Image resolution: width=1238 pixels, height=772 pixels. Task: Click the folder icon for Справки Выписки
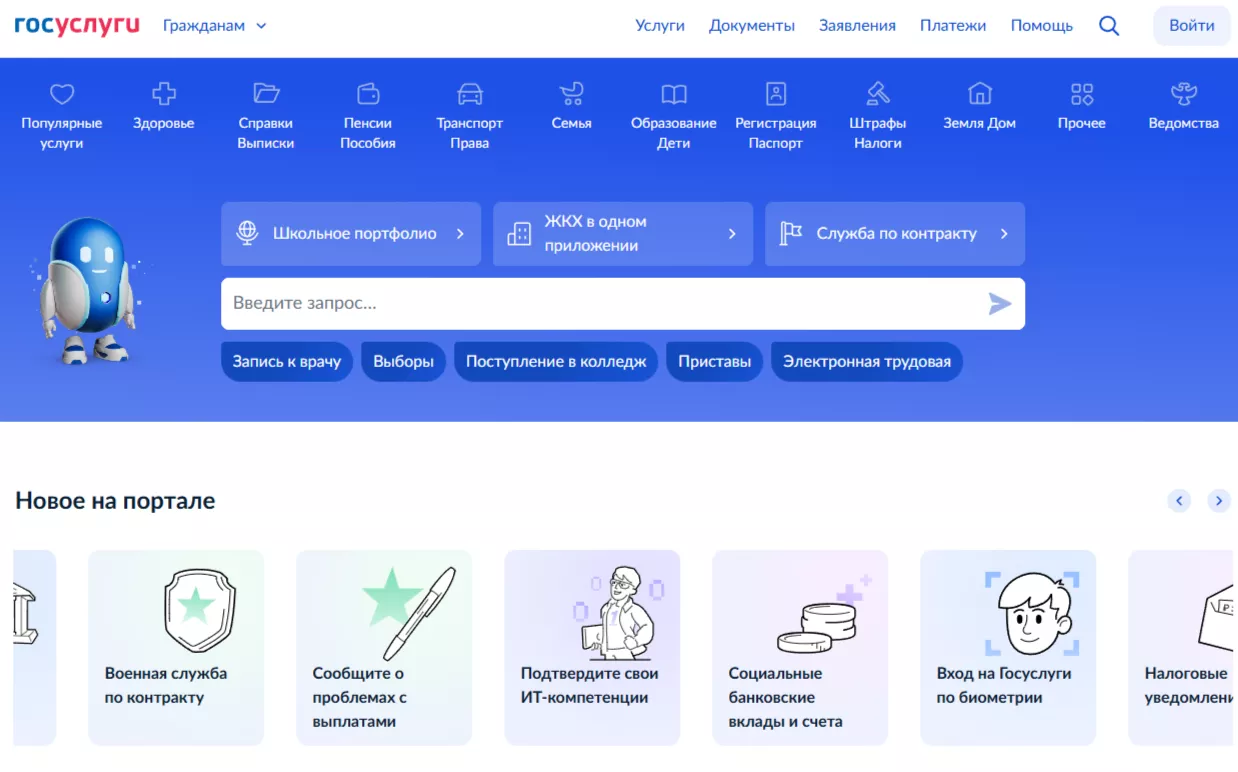coord(265,93)
